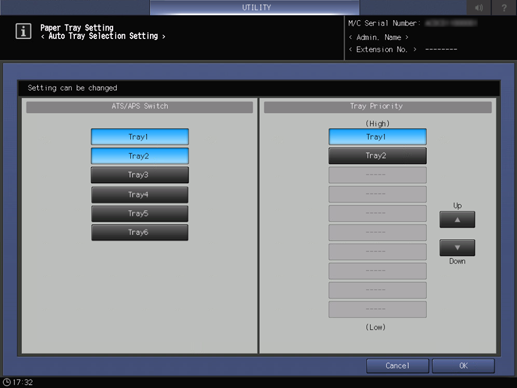517x388 pixels.
Task: Move tray priority up with Up arrow
Action: [457, 220]
